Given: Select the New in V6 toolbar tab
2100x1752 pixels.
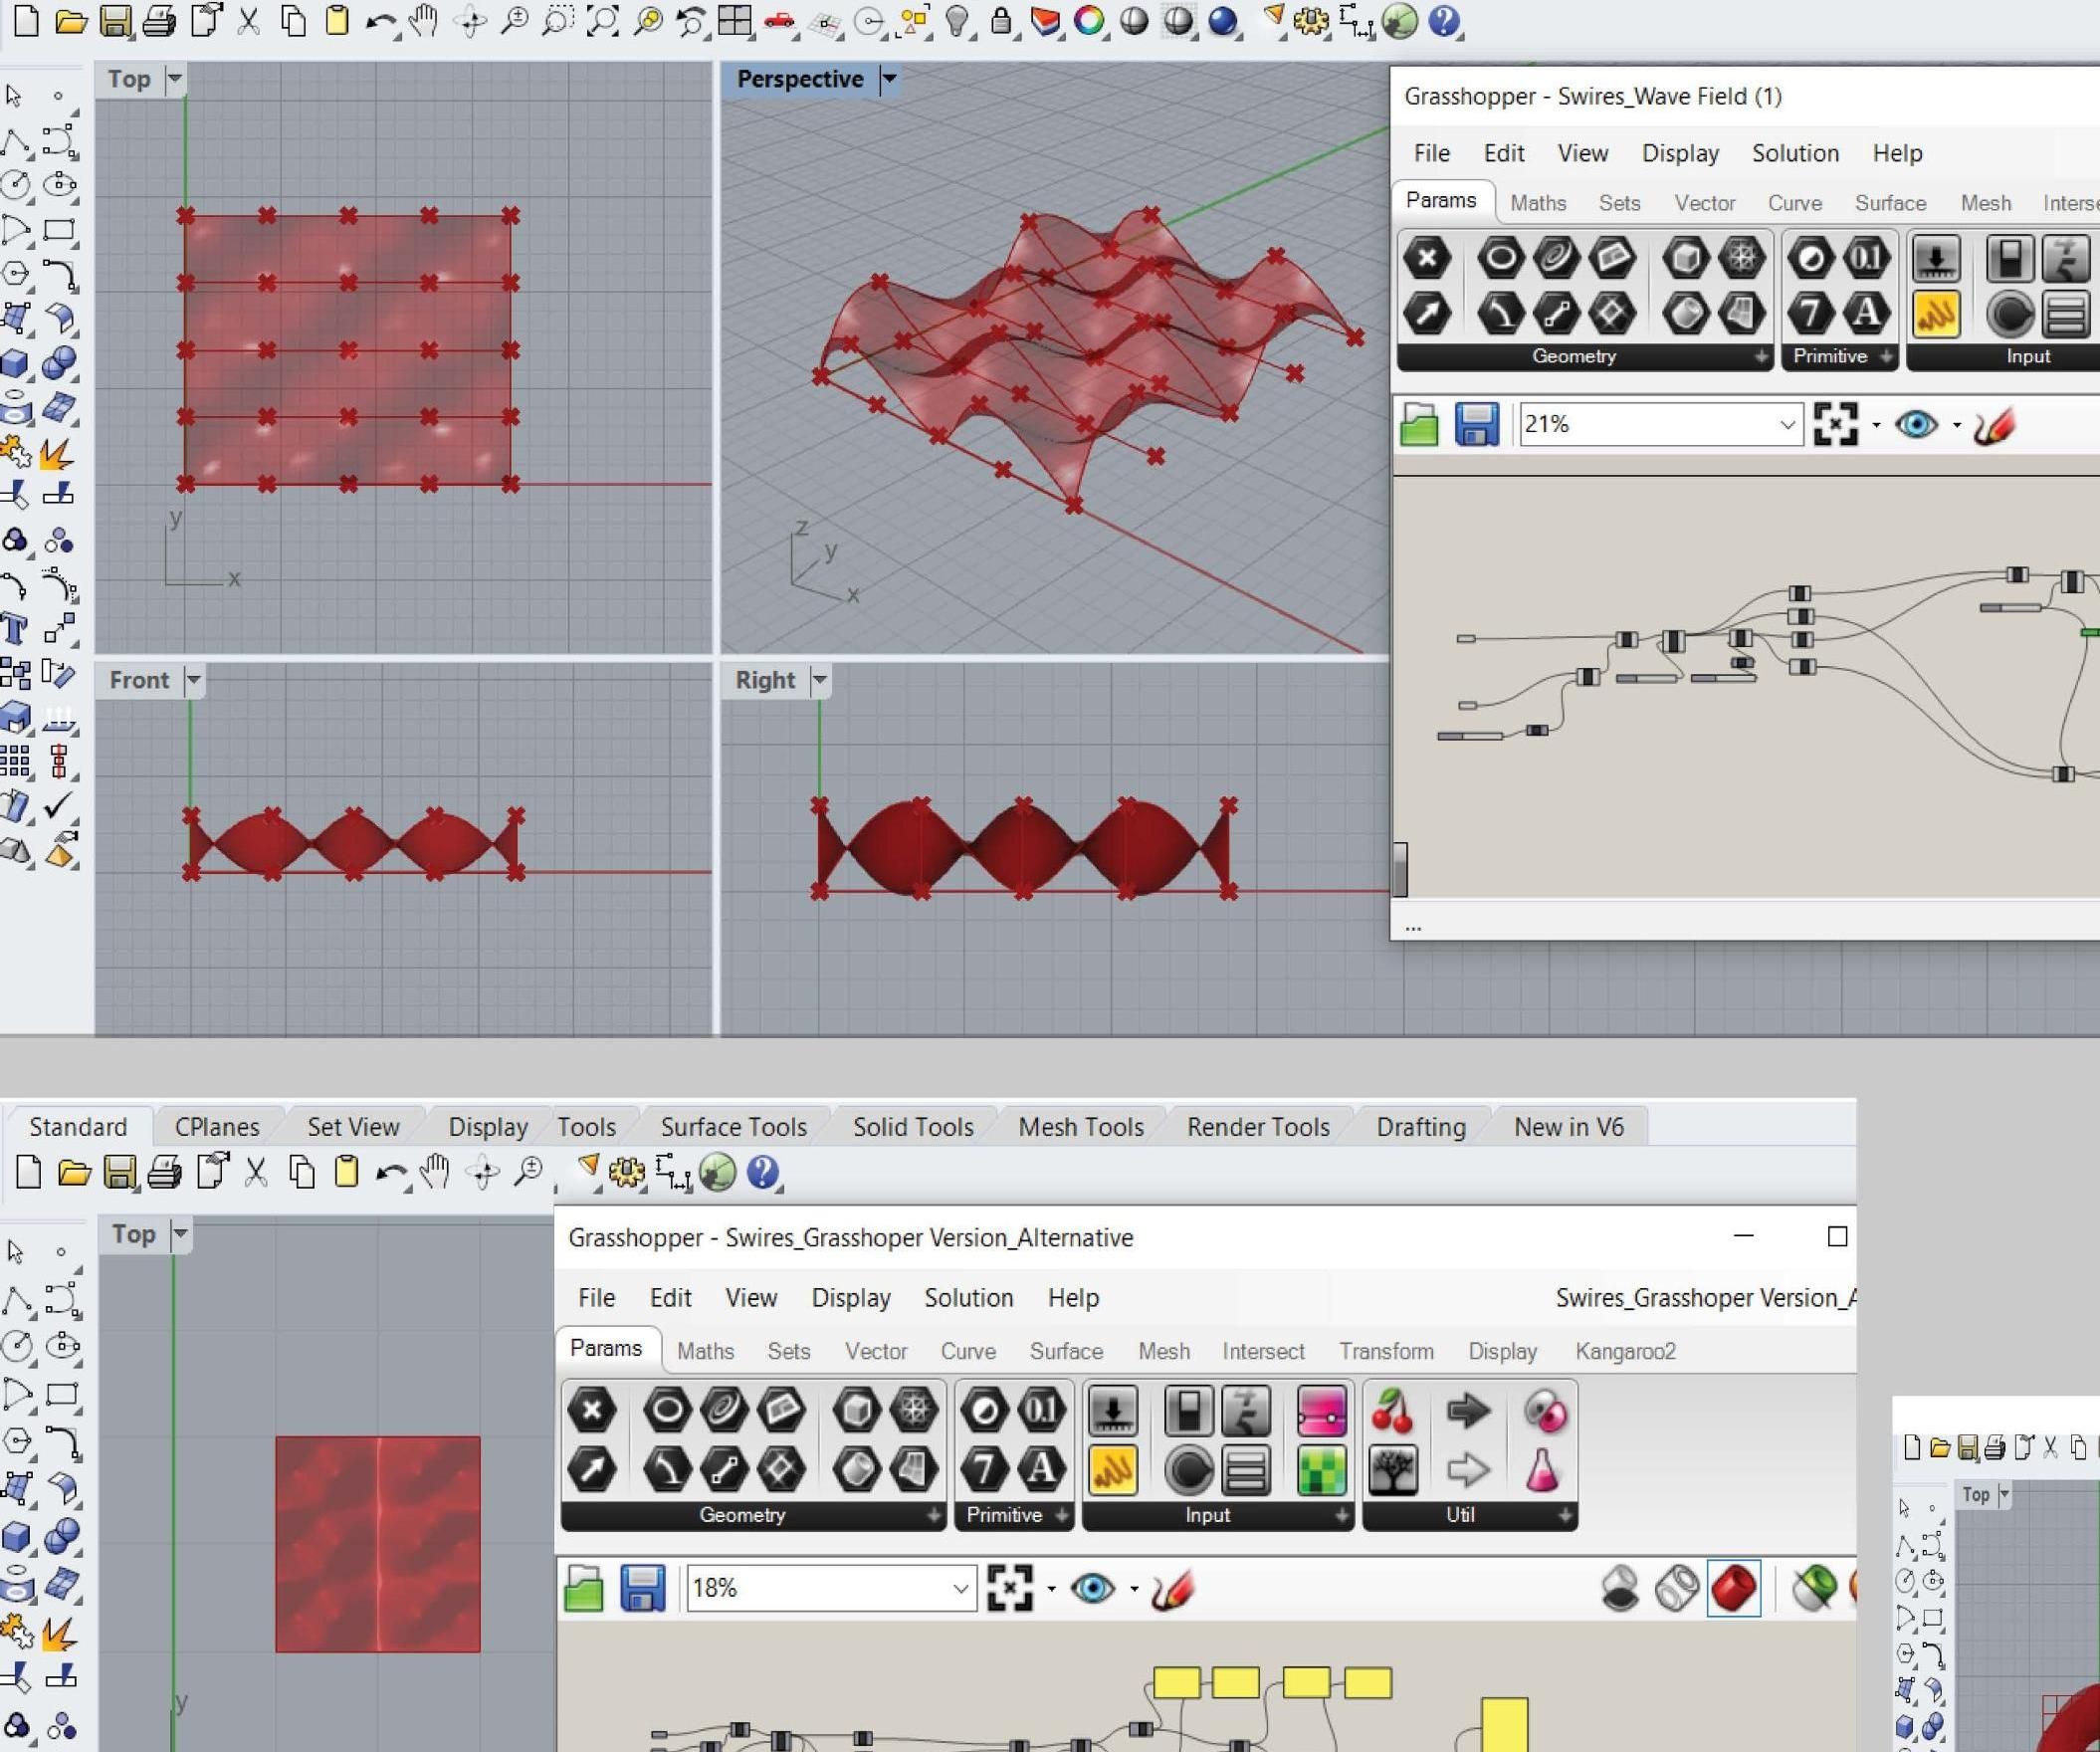Looking at the screenshot, I should coord(1568,1127).
